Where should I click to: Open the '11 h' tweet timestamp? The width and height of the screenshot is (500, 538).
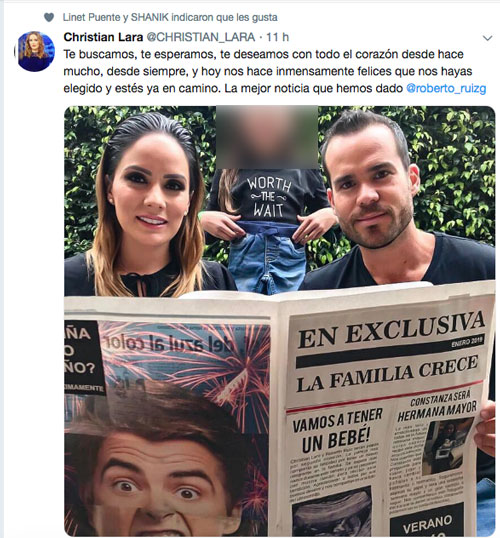(x=277, y=37)
